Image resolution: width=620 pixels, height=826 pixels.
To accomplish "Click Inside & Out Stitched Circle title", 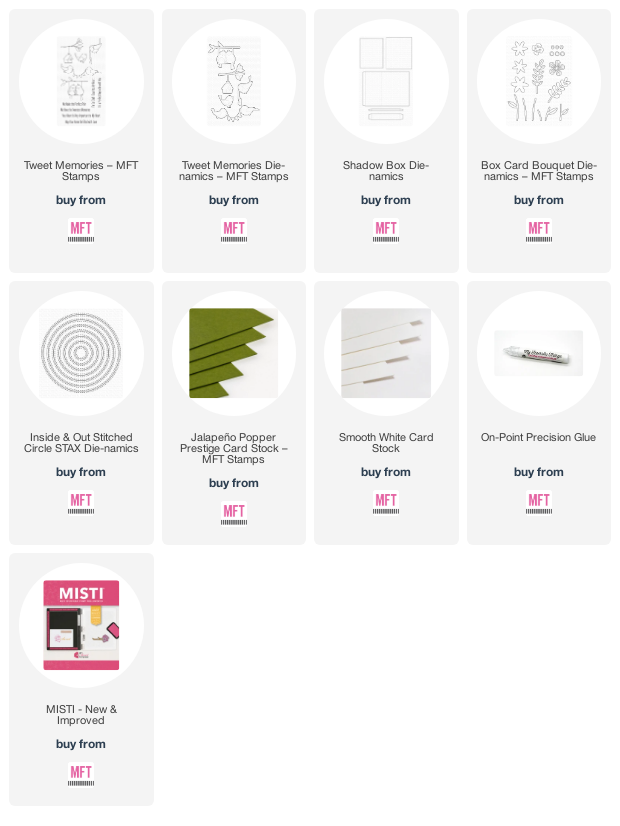I will pyautogui.click(x=81, y=442).
